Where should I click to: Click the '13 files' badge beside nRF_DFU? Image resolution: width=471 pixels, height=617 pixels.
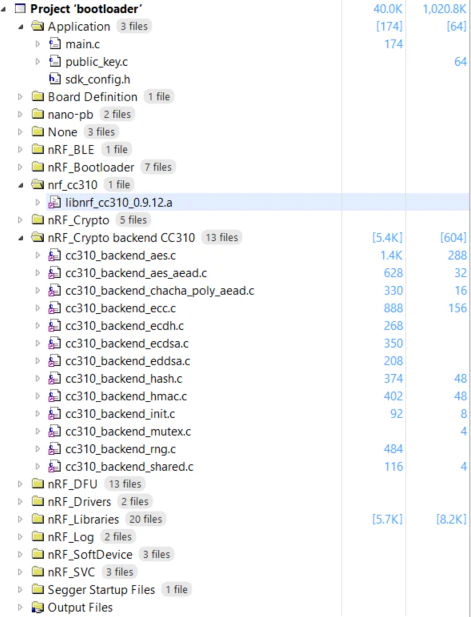click(x=125, y=484)
